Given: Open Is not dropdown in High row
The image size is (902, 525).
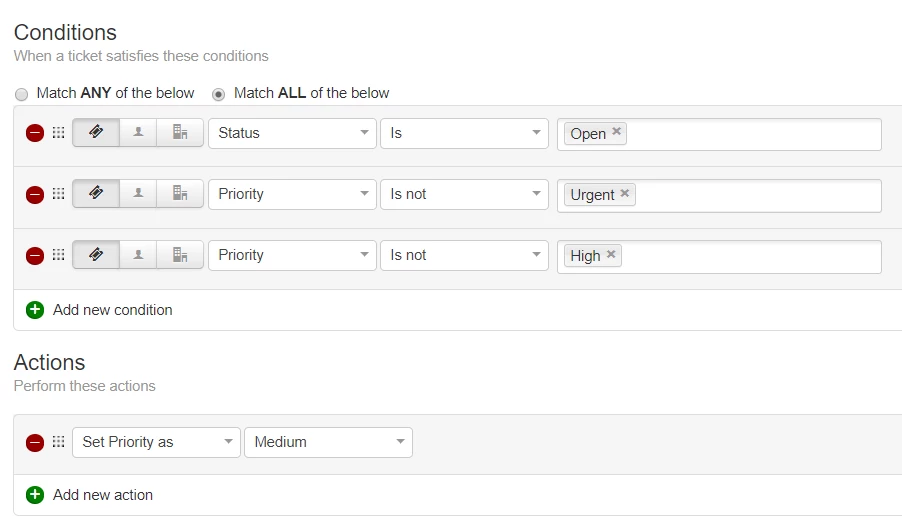Looking at the screenshot, I should 464,255.
